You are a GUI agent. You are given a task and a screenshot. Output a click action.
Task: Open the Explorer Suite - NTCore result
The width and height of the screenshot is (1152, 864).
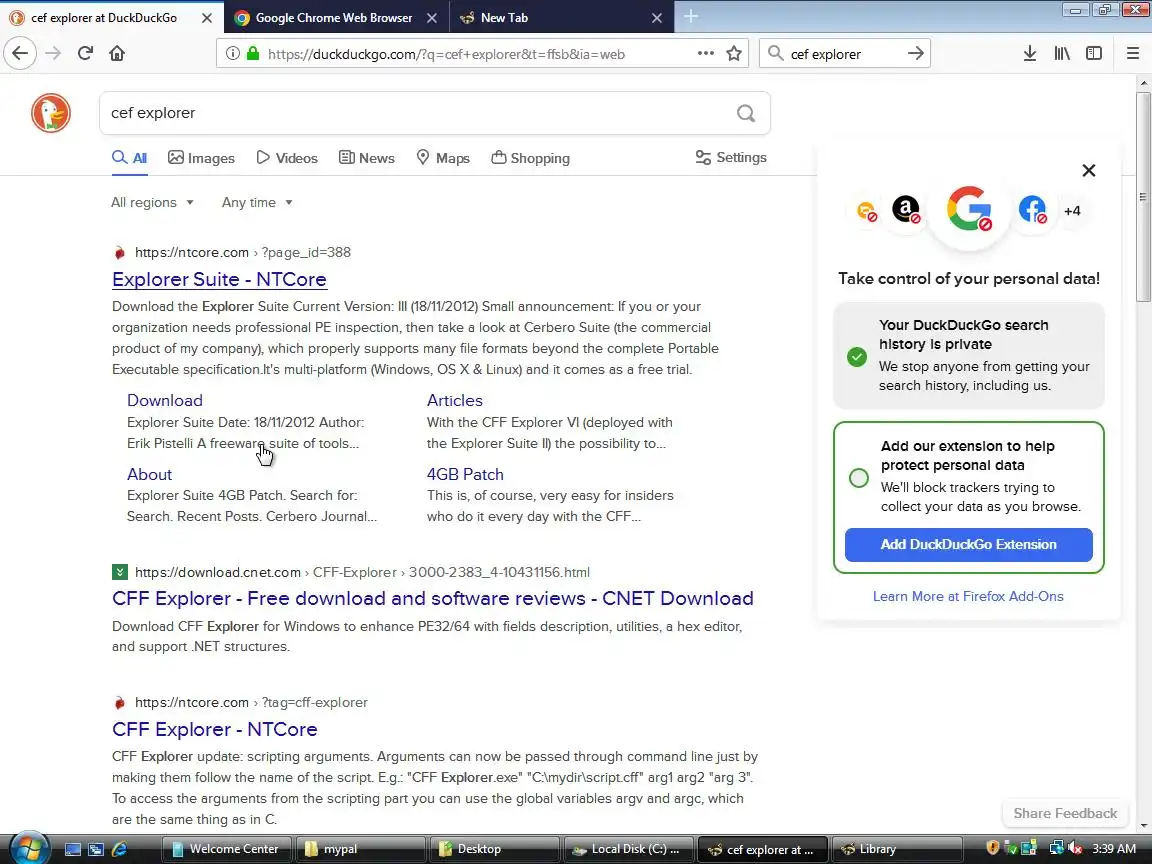pos(219,279)
